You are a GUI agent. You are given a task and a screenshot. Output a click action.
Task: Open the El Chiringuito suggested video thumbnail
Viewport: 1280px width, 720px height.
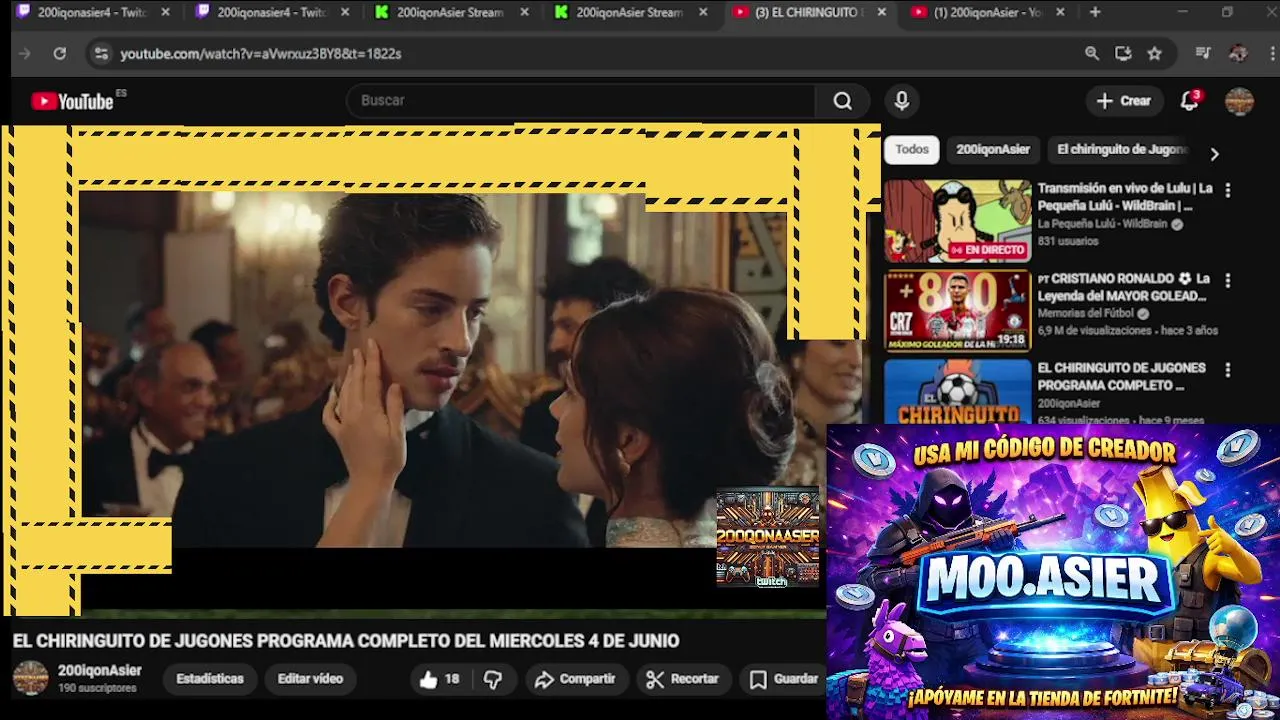point(957,392)
